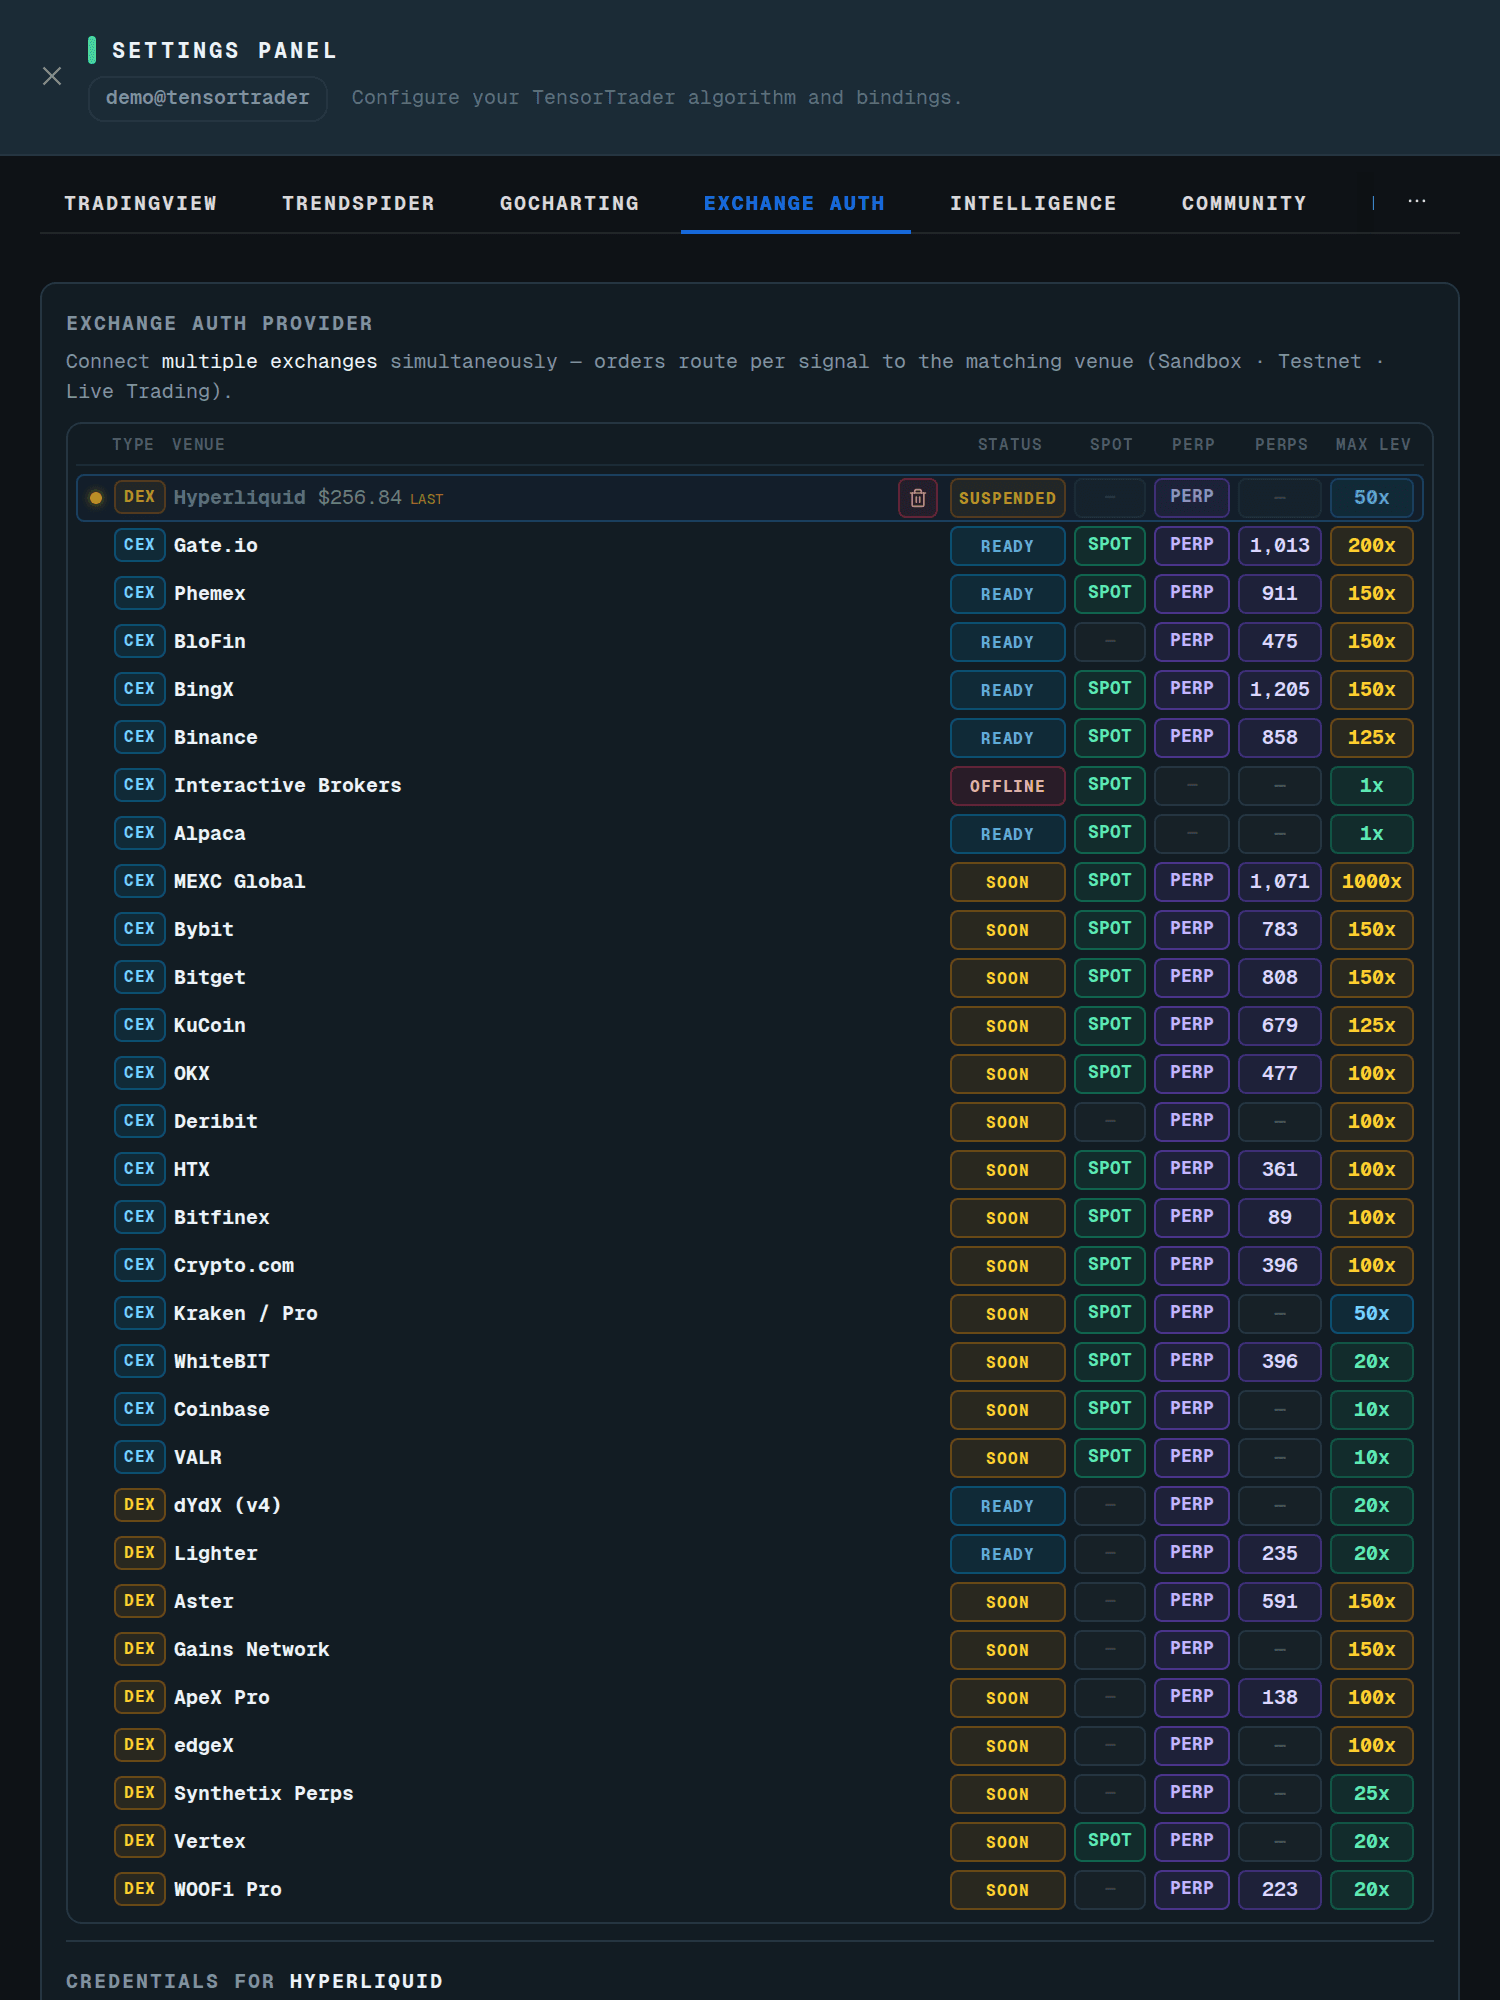This screenshot has width=1500, height=2000.
Task: Select the OKX exchange
Action: (750, 1074)
